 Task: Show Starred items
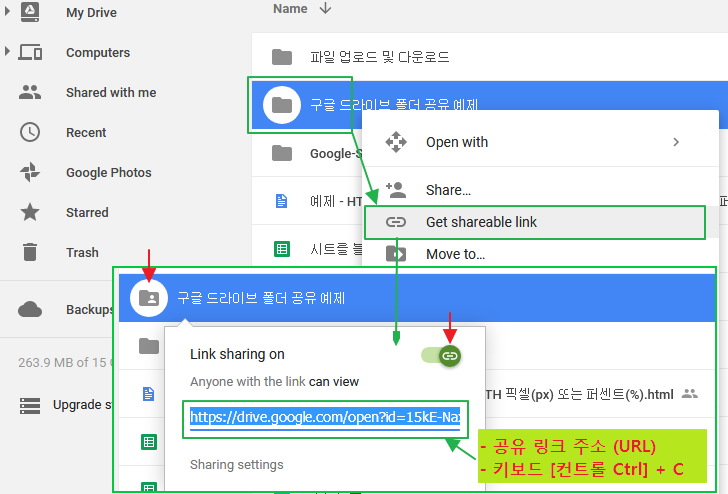pyautogui.click(x=87, y=212)
